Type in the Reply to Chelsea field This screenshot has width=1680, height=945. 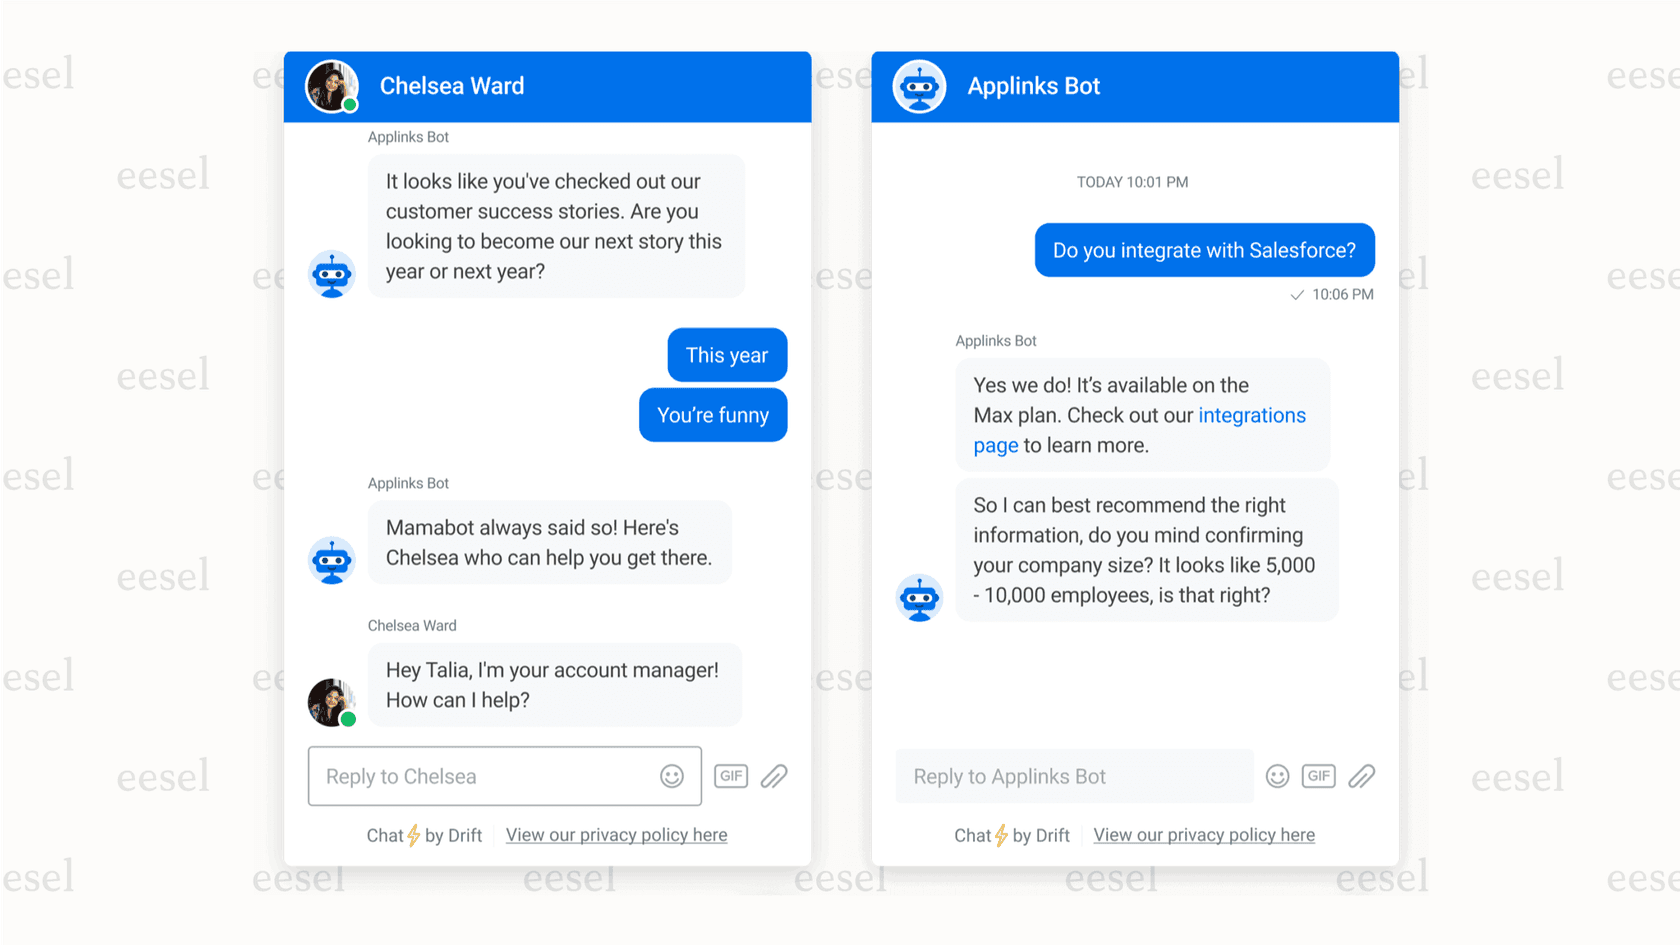click(x=485, y=776)
